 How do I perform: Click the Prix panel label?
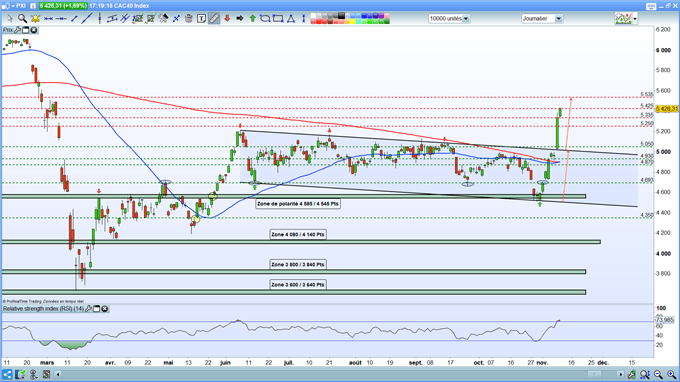tap(8, 30)
